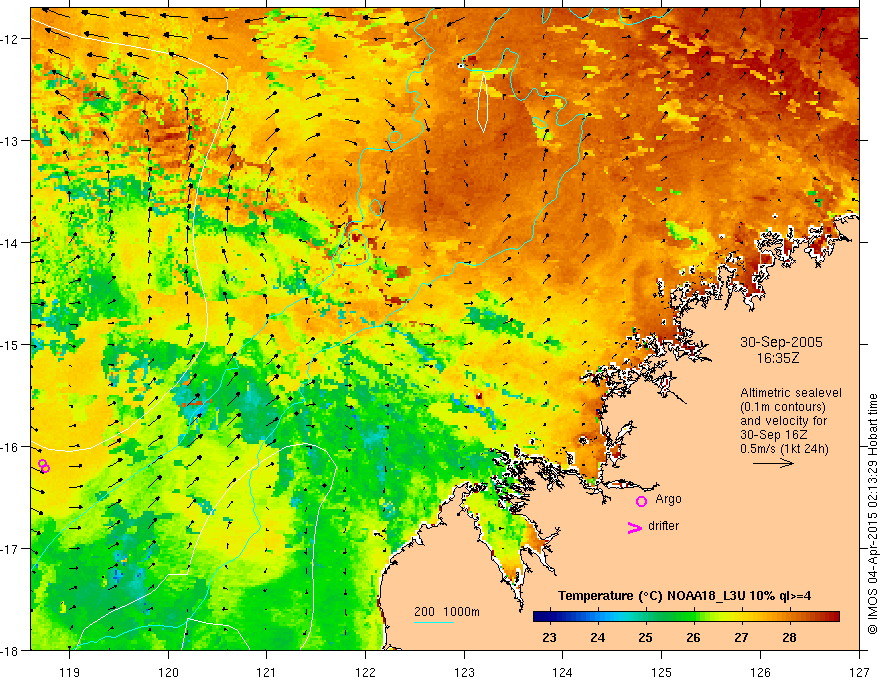
Task: Click the Argo float markers near 119°E
Action: click(x=44, y=466)
